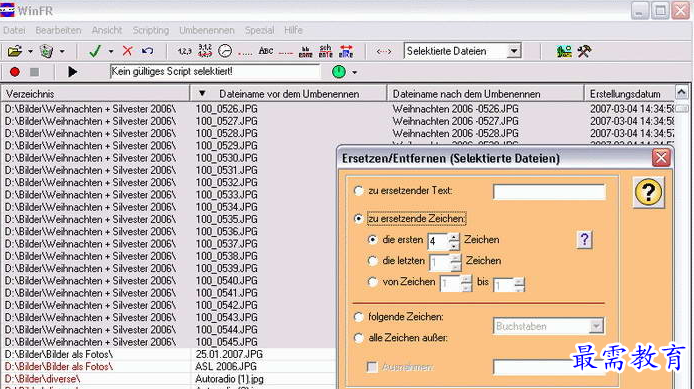Open dropdown arrow beside green checkmark
This screenshot has height=389, width=694.
pyautogui.click(x=111, y=52)
